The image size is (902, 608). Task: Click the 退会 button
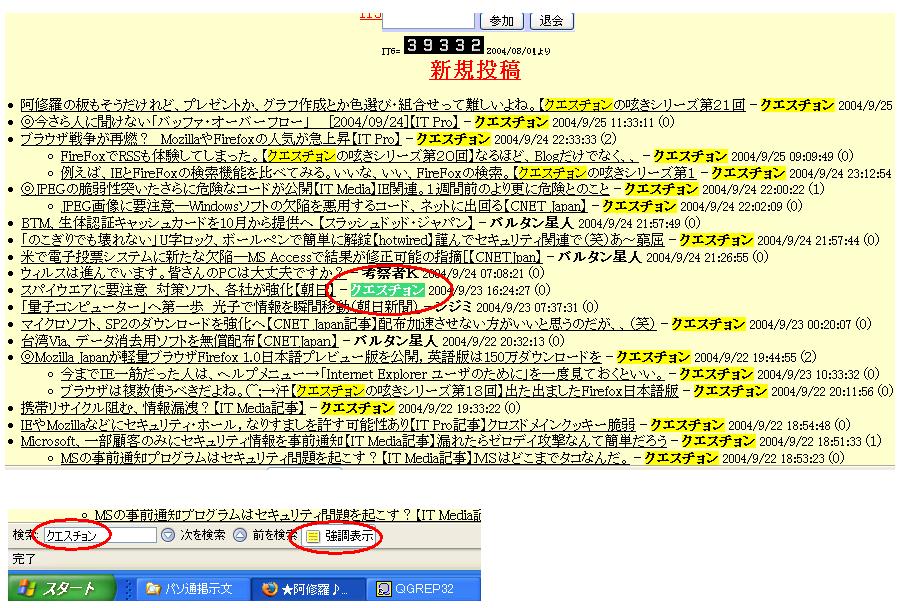point(551,21)
